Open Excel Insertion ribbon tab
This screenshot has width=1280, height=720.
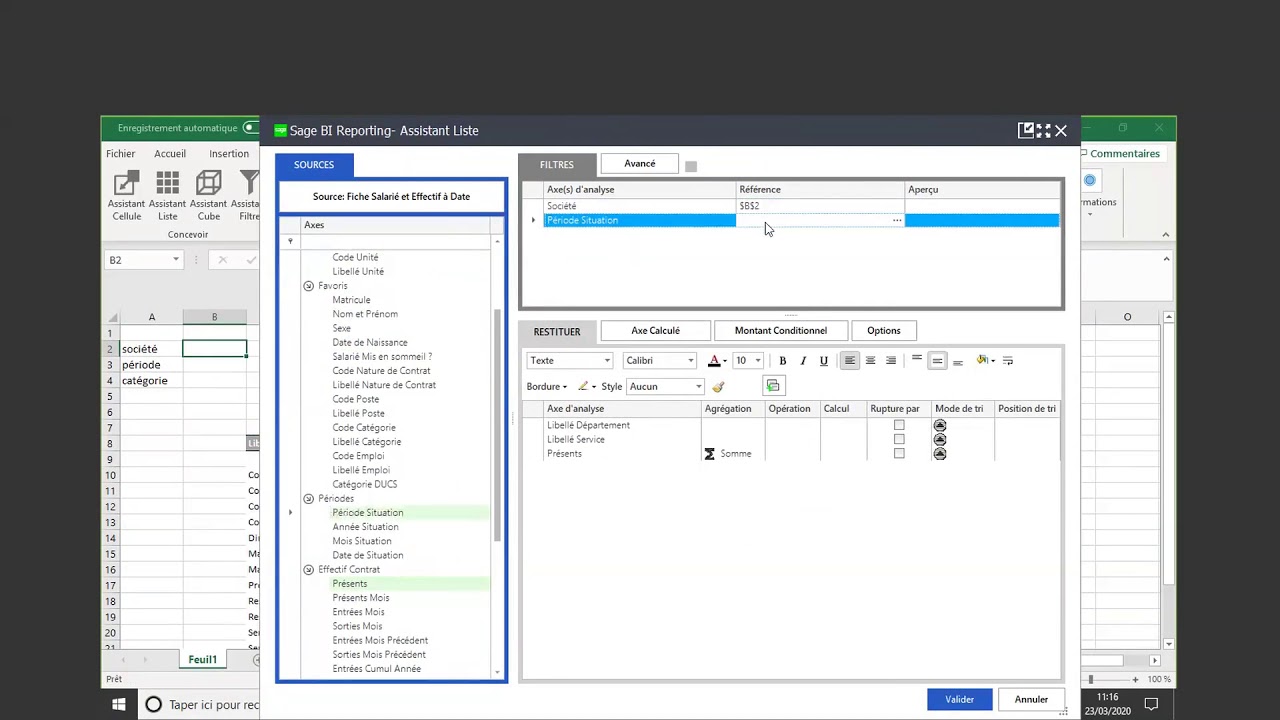tap(229, 154)
